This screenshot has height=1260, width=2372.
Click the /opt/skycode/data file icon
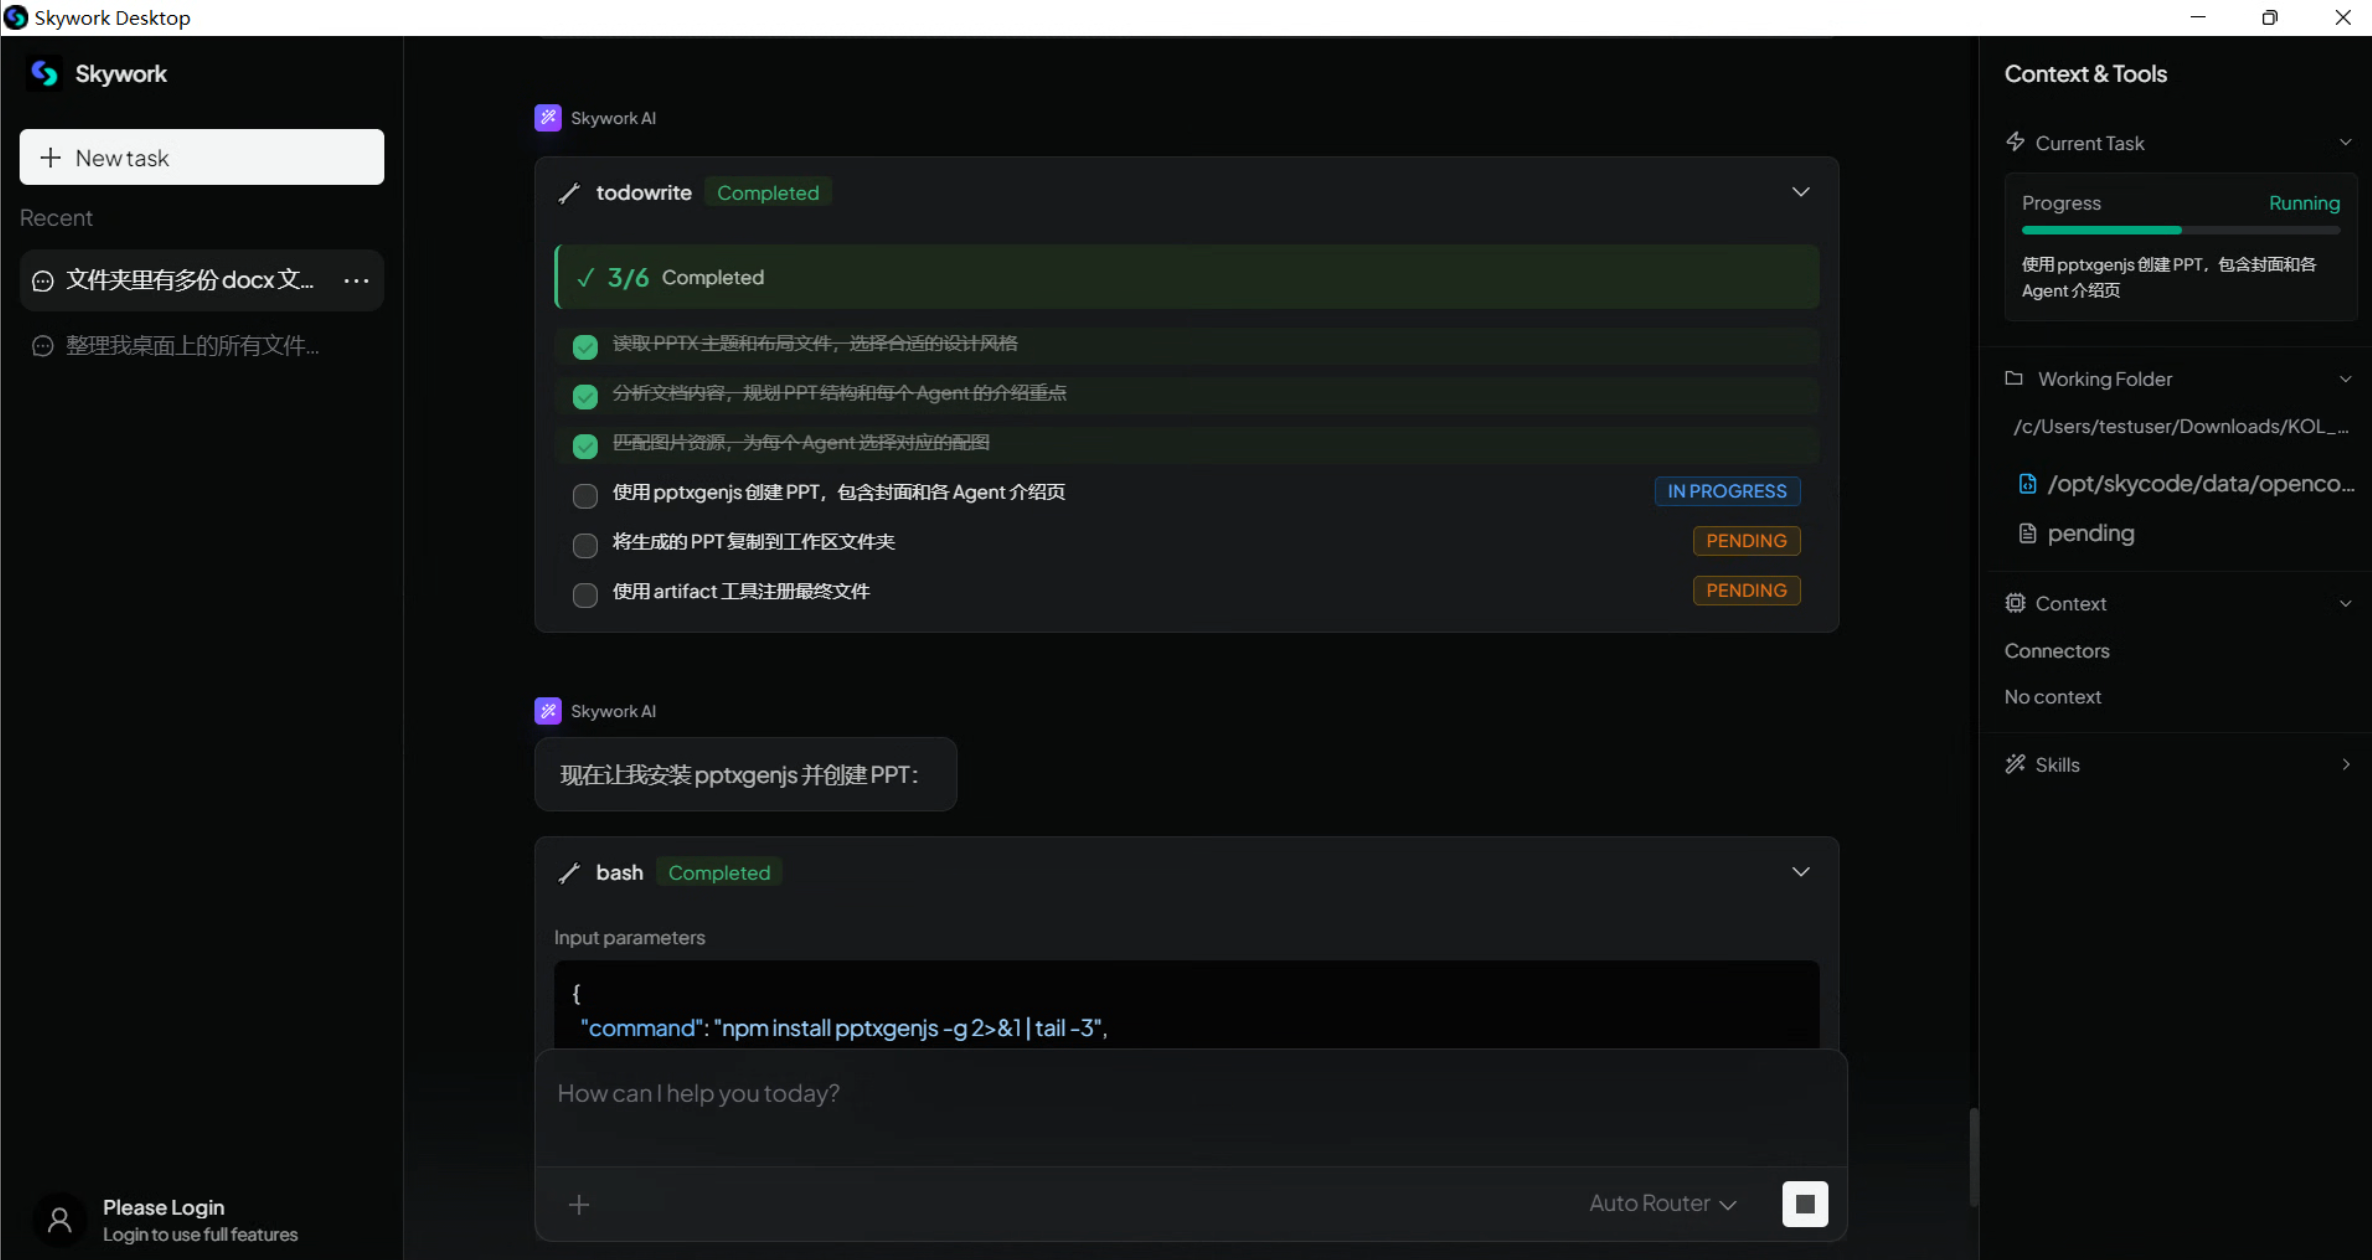pos(2027,484)
